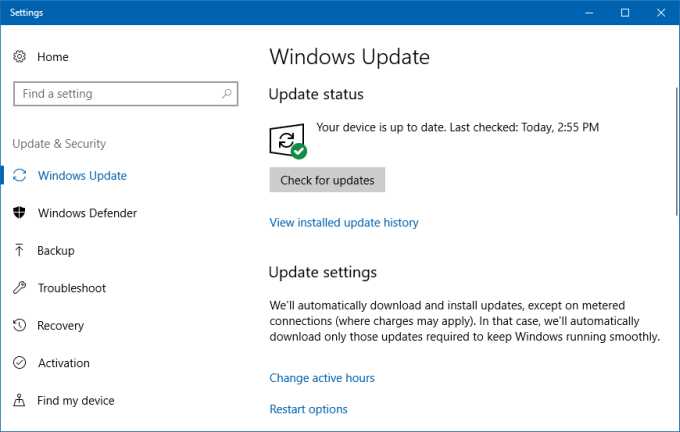Click the Windows Defender shield icon
Viewport: 680px width, 432px height.
19,213
